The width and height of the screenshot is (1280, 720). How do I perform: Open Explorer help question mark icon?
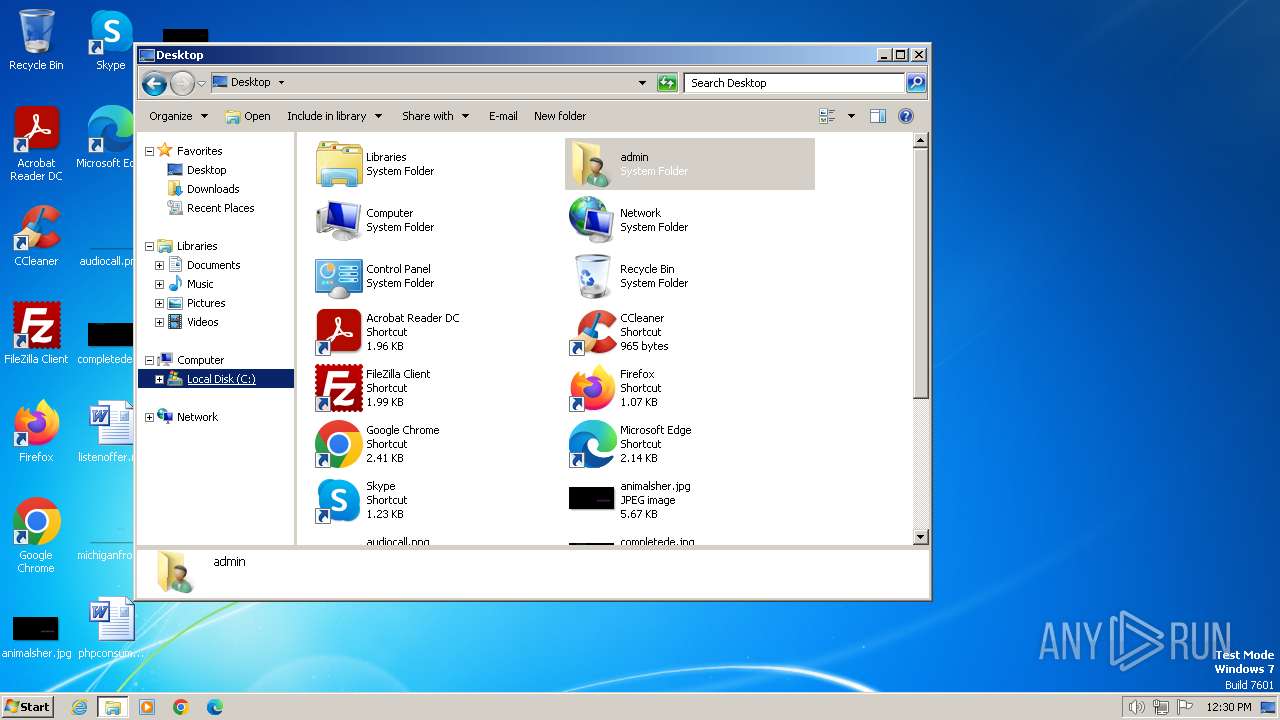[x=906, y=116]
